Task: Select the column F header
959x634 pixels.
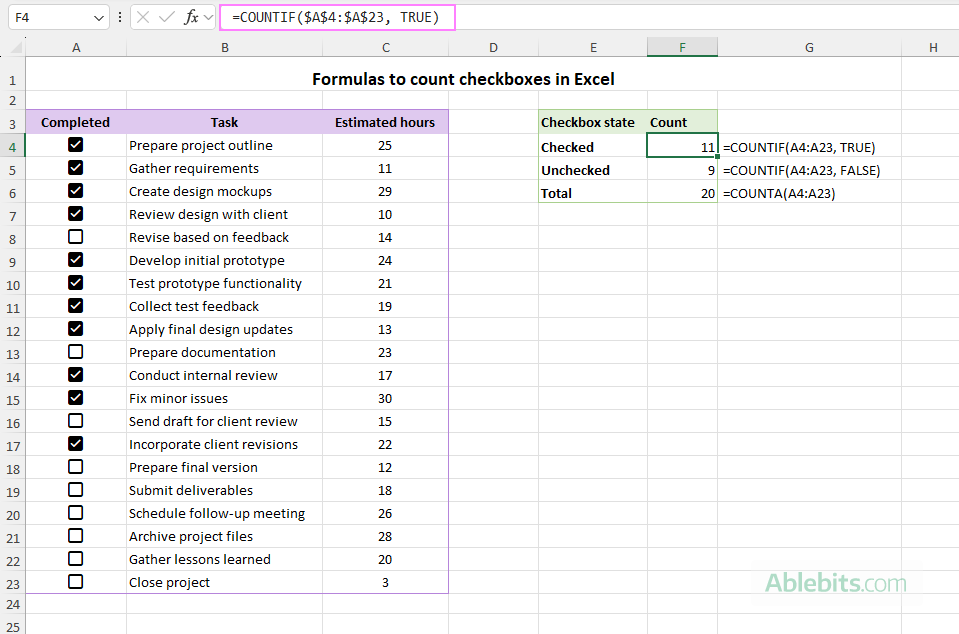Action: pyautogui.click(x=682, y=46)
